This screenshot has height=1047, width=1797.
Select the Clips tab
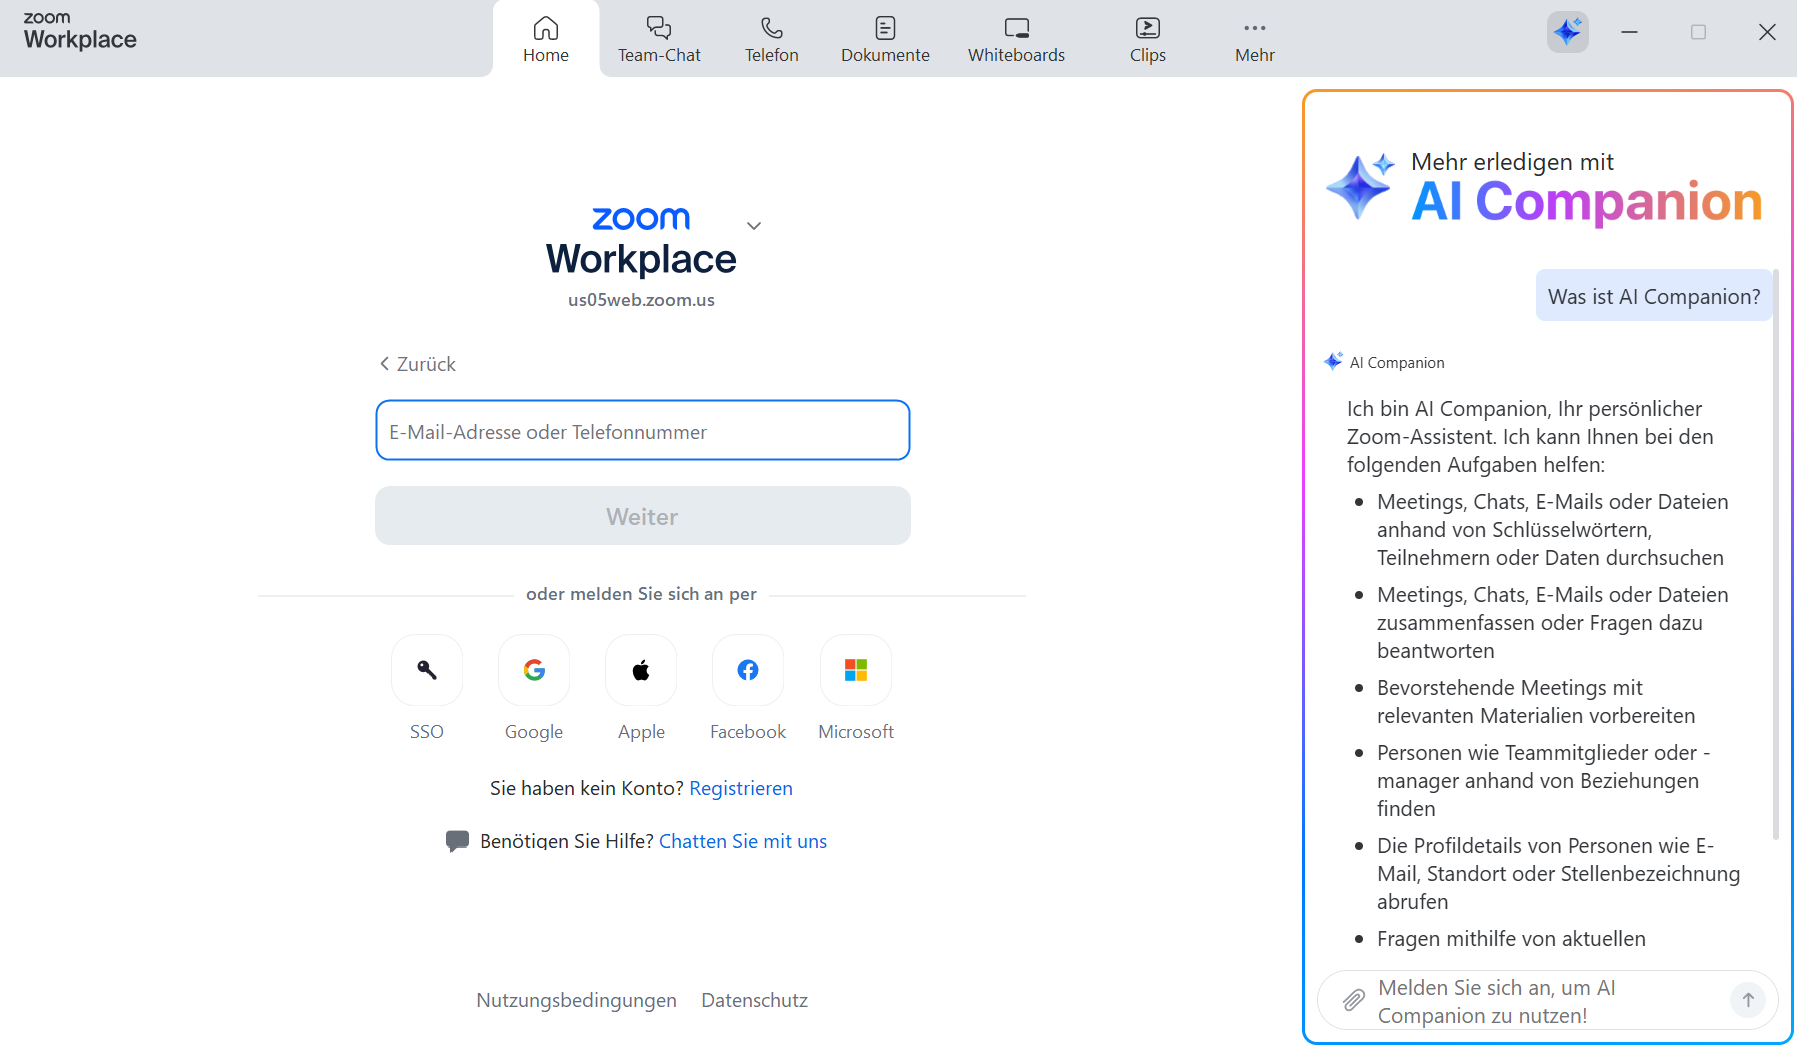click(x=1148, y=40)
